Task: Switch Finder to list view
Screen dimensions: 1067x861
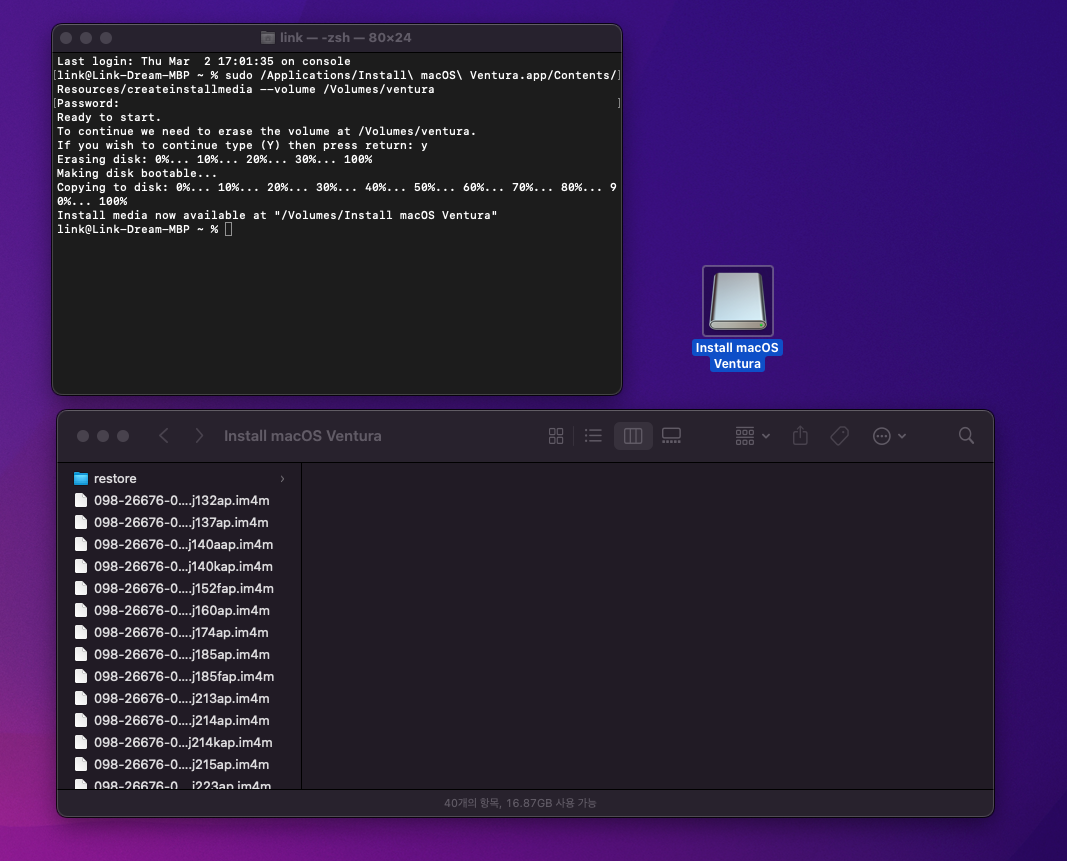Action: pyautogui.click(x=593, y=436)
